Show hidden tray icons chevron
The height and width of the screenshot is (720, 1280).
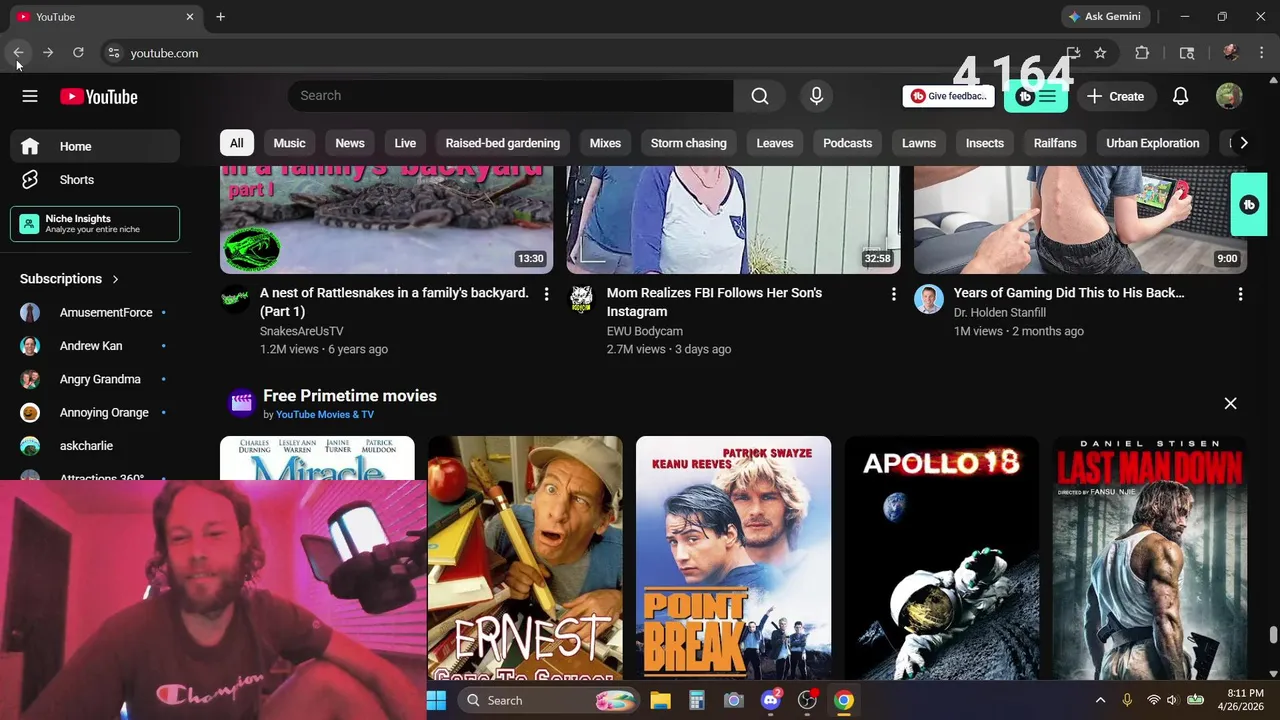(x=1100, y=701)
